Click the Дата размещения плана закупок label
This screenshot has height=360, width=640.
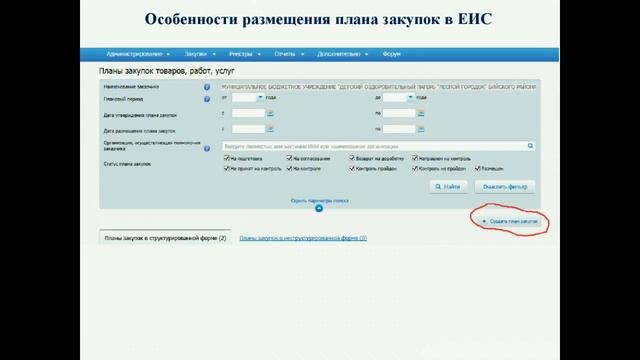point(140,131)
